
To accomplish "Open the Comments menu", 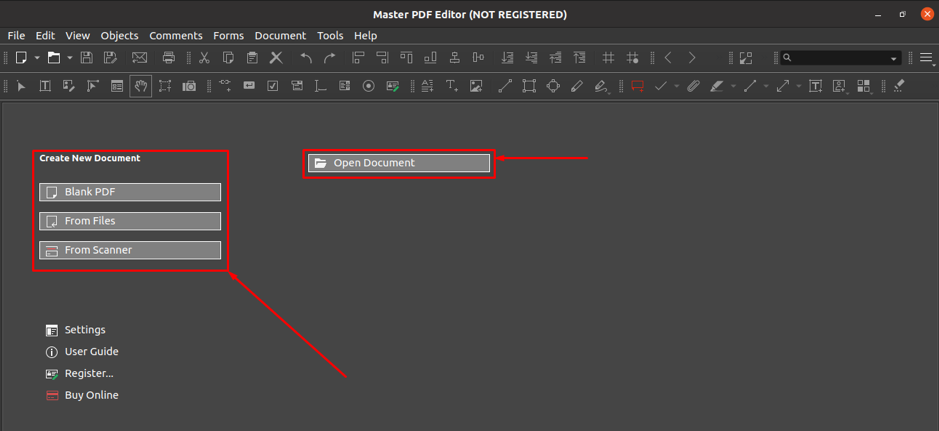I will (176, 35).
